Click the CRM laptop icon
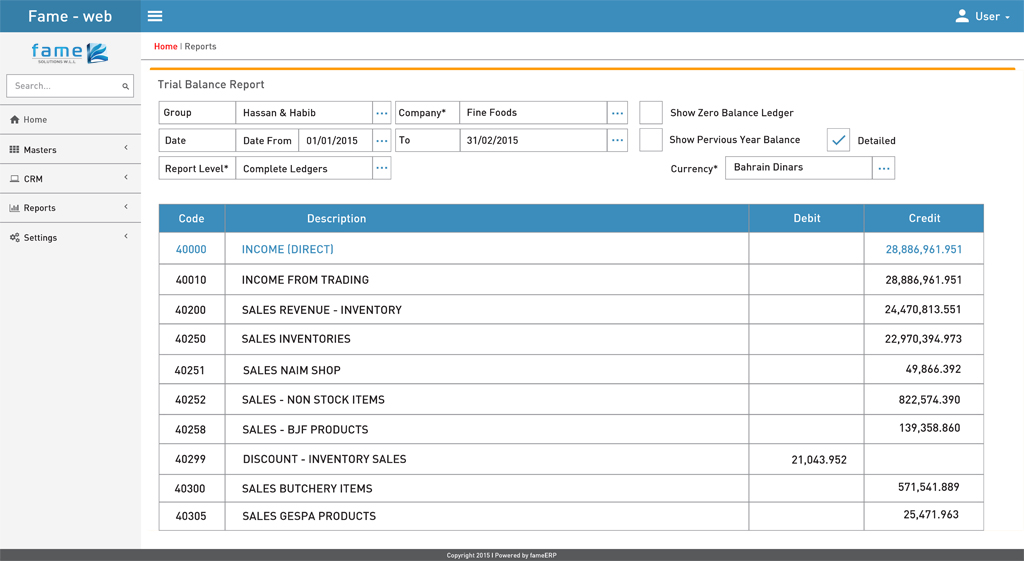 click(14, 178)
